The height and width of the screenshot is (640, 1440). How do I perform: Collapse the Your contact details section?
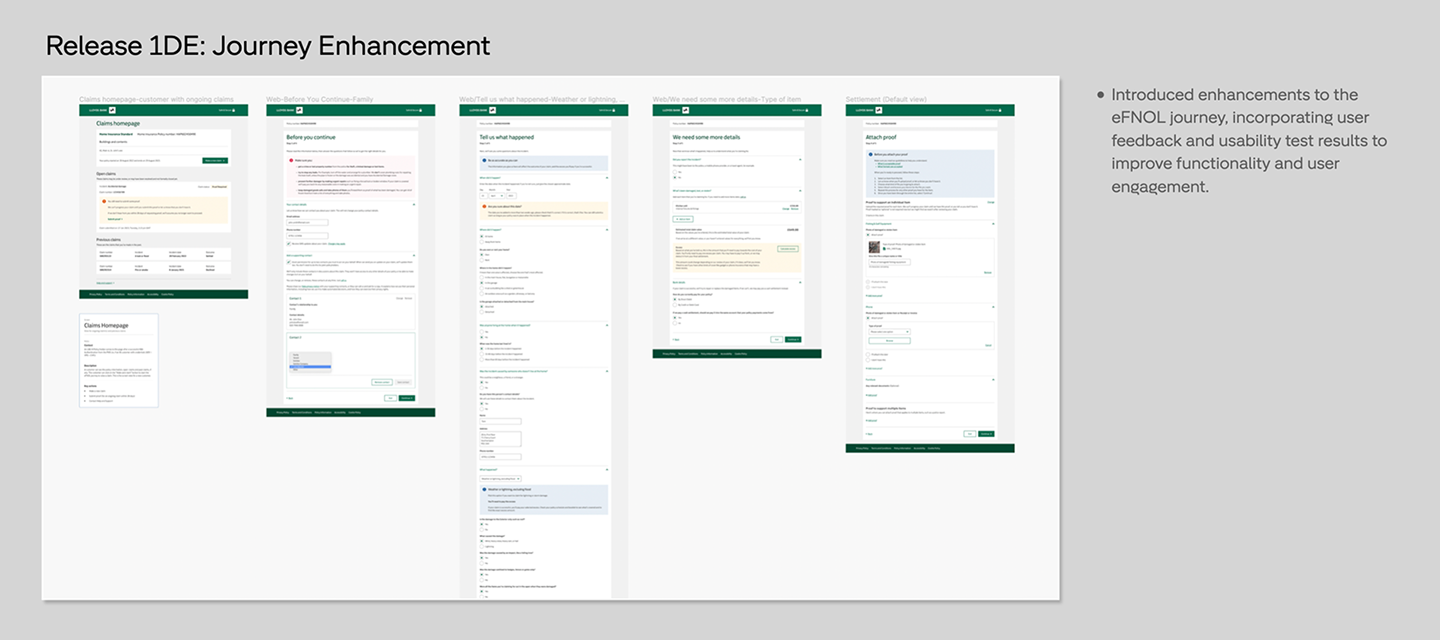click(x=414, y=204)
